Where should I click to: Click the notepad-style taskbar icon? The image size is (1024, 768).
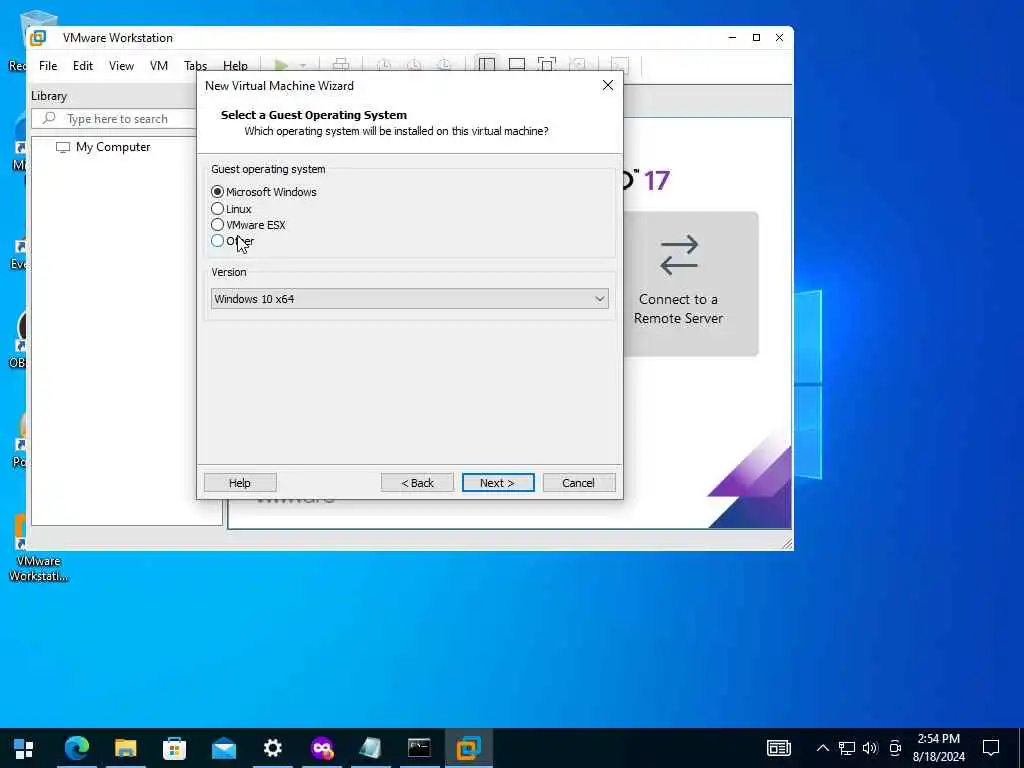pos(370,748)
